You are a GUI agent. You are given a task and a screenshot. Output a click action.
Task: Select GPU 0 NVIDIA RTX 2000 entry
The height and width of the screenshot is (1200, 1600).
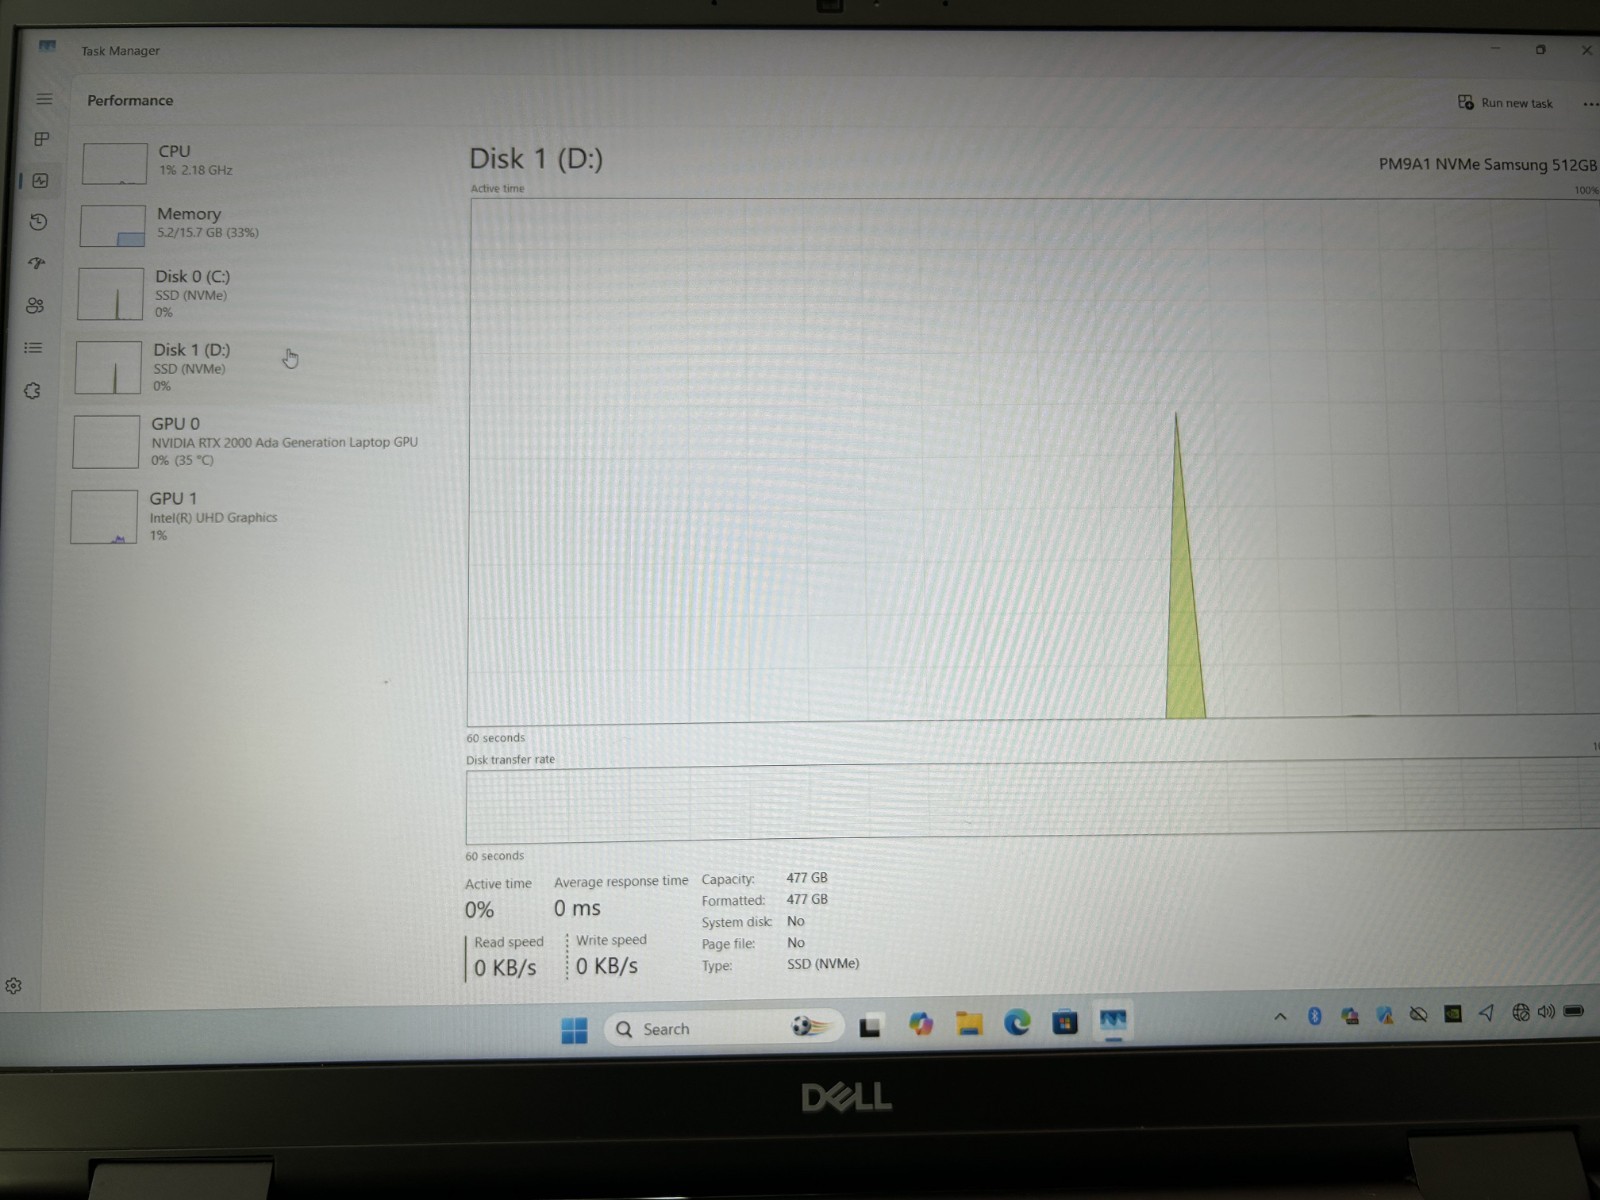[x=250, y=441]
